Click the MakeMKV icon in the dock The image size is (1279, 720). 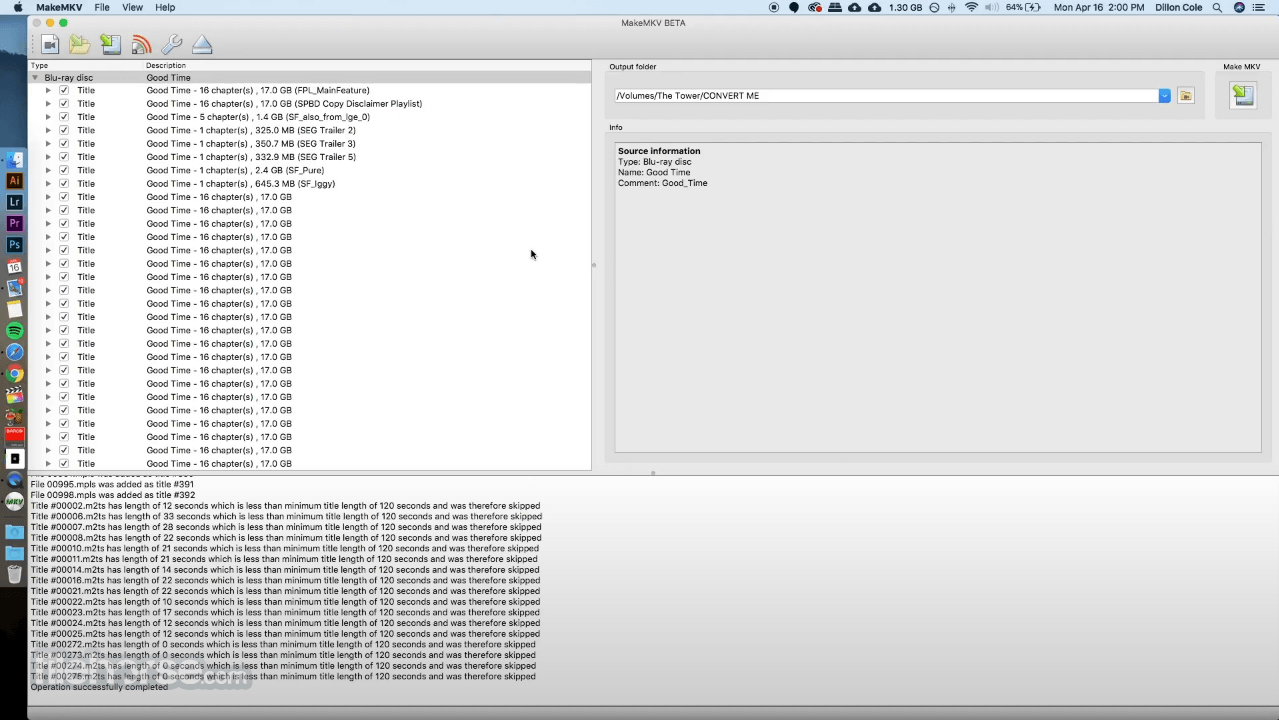(x=15, y=502)
